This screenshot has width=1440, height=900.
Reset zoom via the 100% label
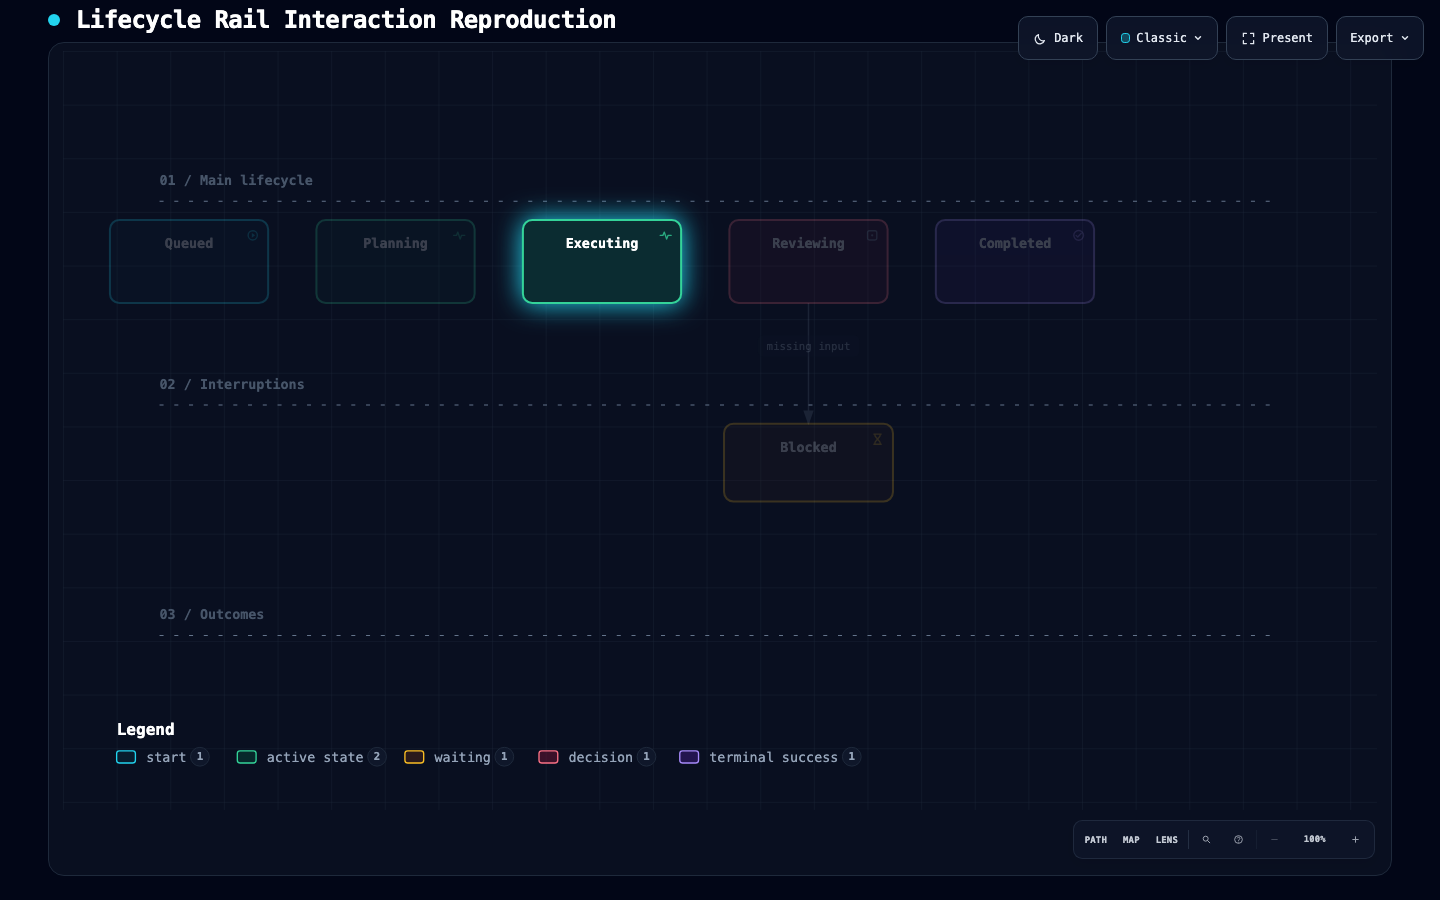[1315, 840]
